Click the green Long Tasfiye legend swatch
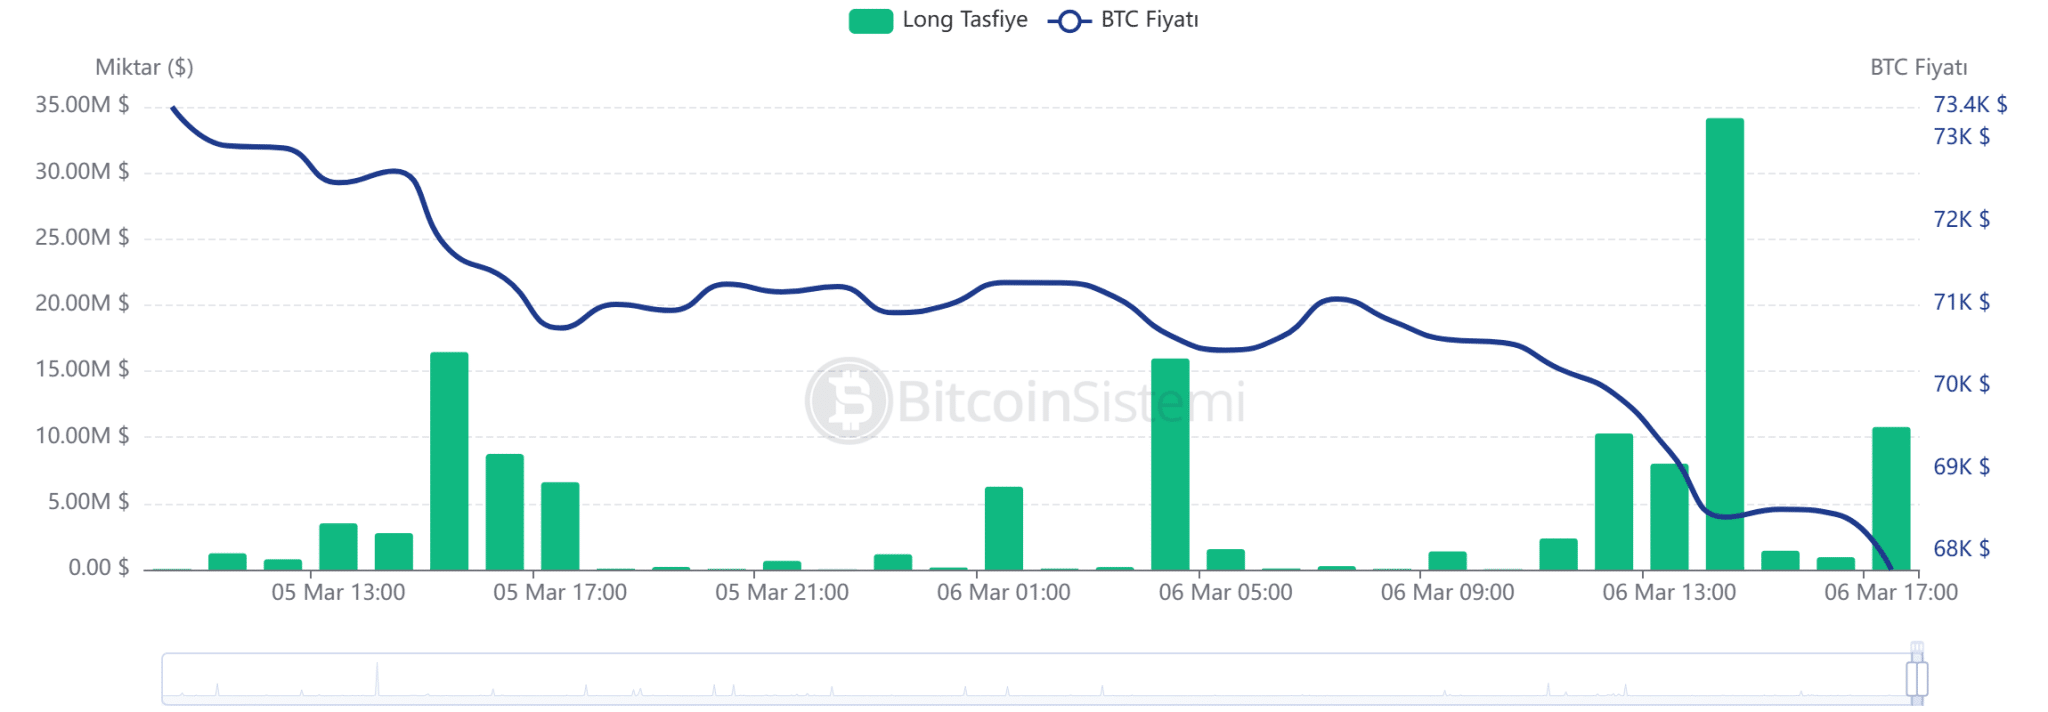 coord(870,21)
